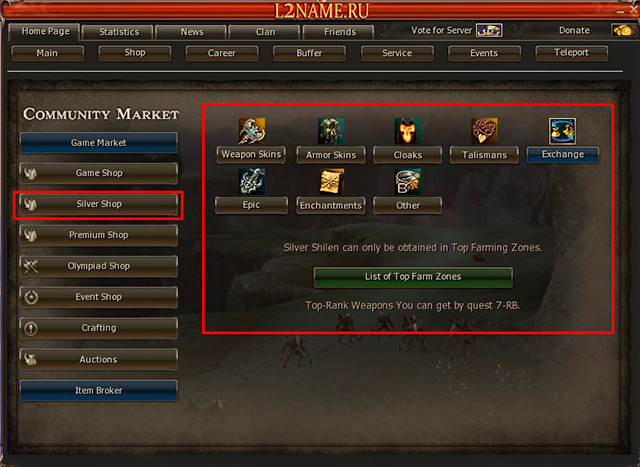Image resolution: width=640 pixels, height=467 pixels.
Task: Click the Enchantments scroll icon
Action: 331,181
